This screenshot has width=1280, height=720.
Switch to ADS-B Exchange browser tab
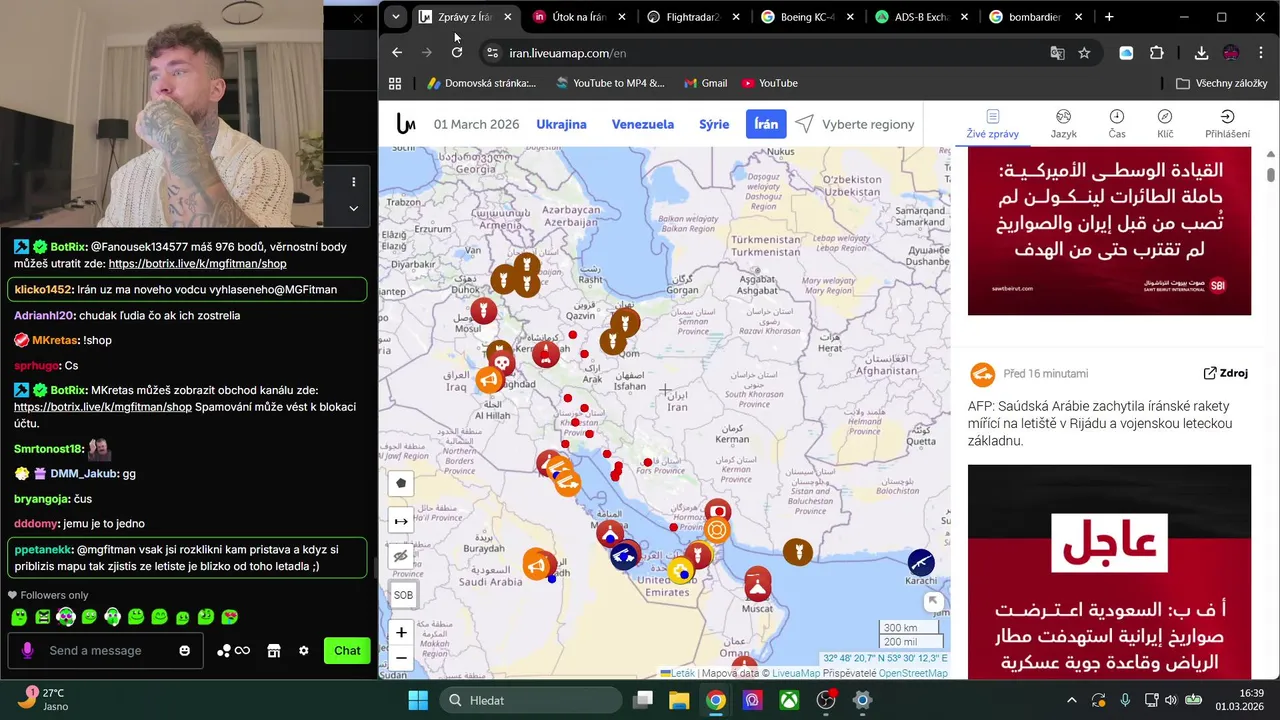tap(922, 17)
